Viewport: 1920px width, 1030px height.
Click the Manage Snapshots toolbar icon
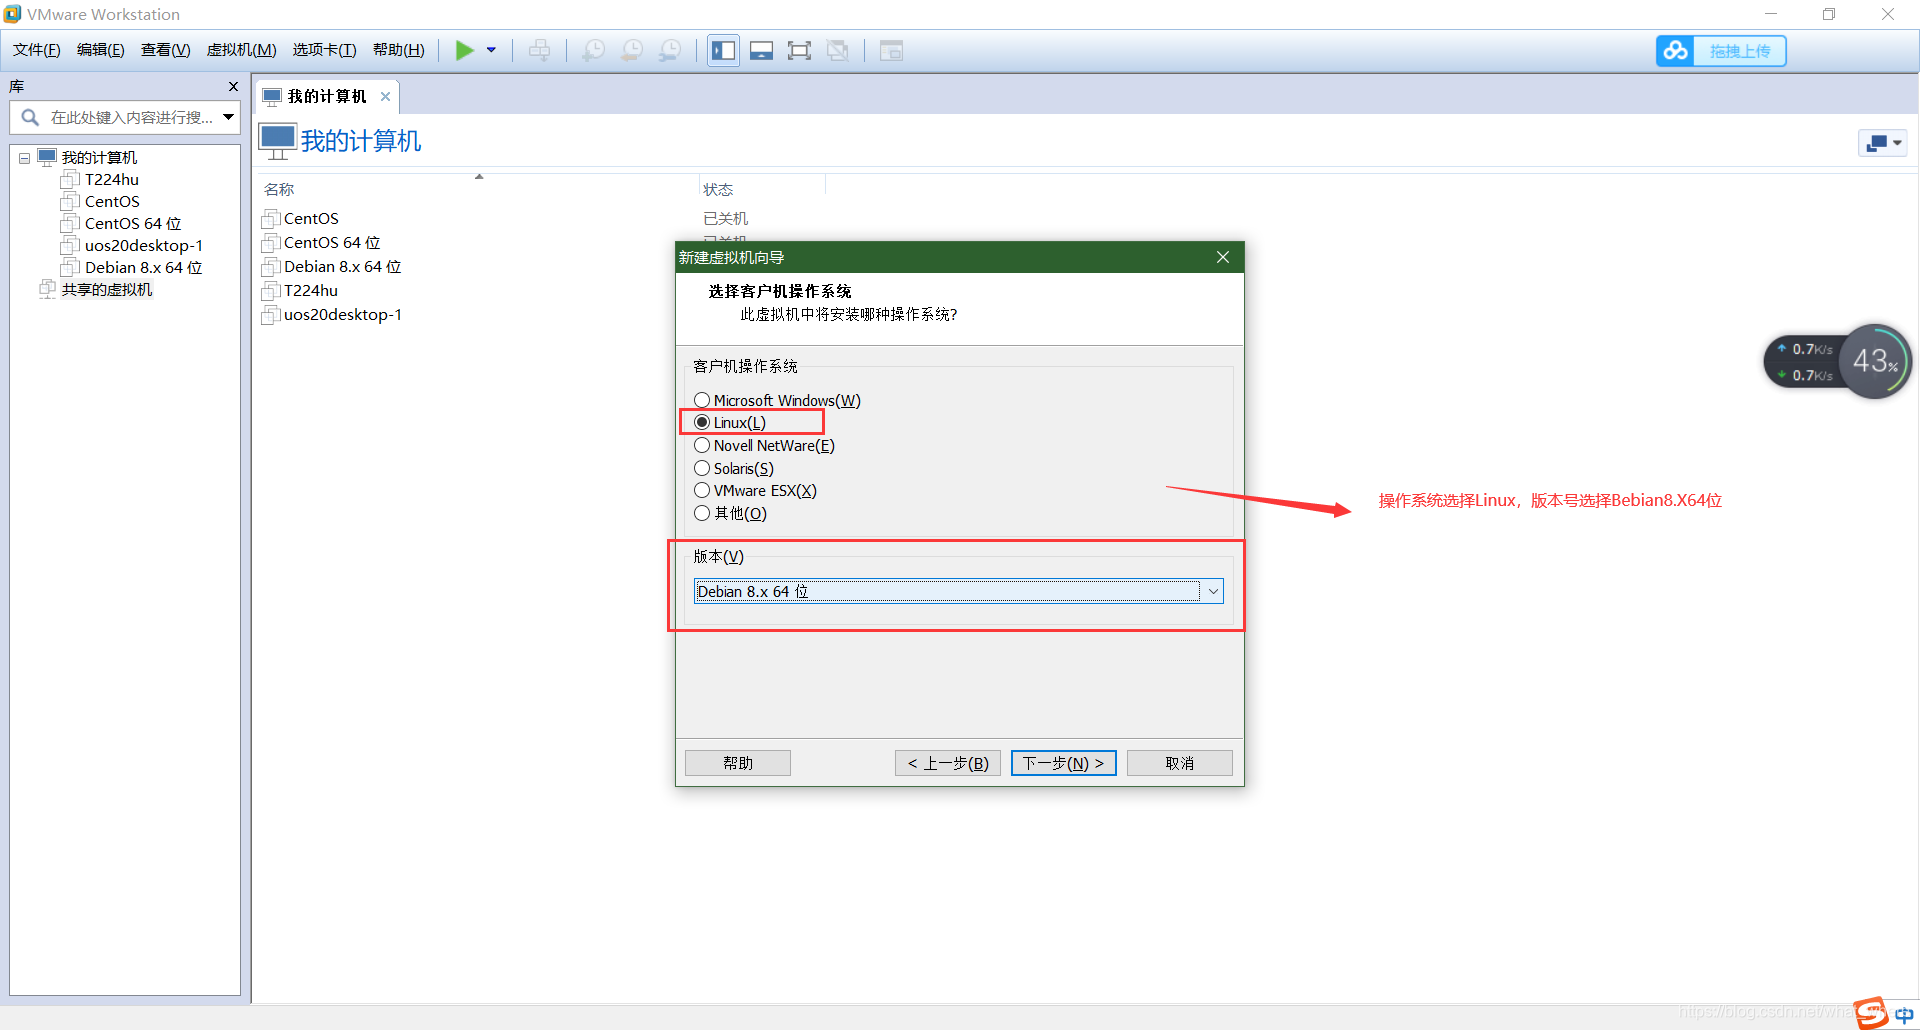670,50
